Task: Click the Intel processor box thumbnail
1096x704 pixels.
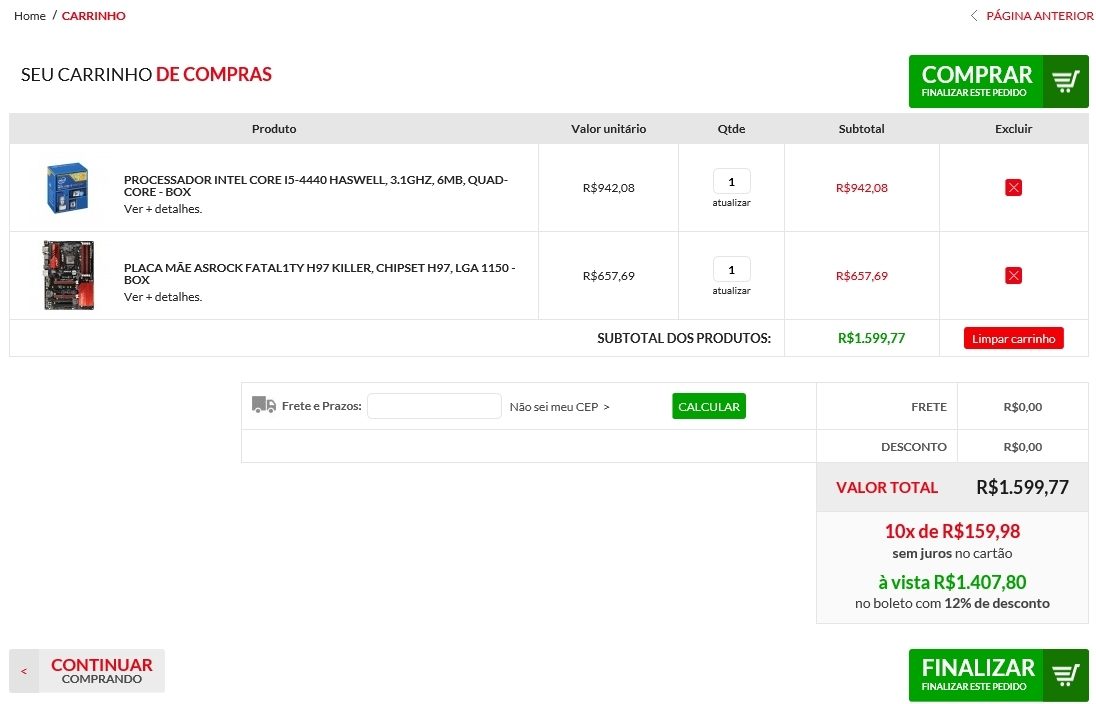Action: coord(68,187)
